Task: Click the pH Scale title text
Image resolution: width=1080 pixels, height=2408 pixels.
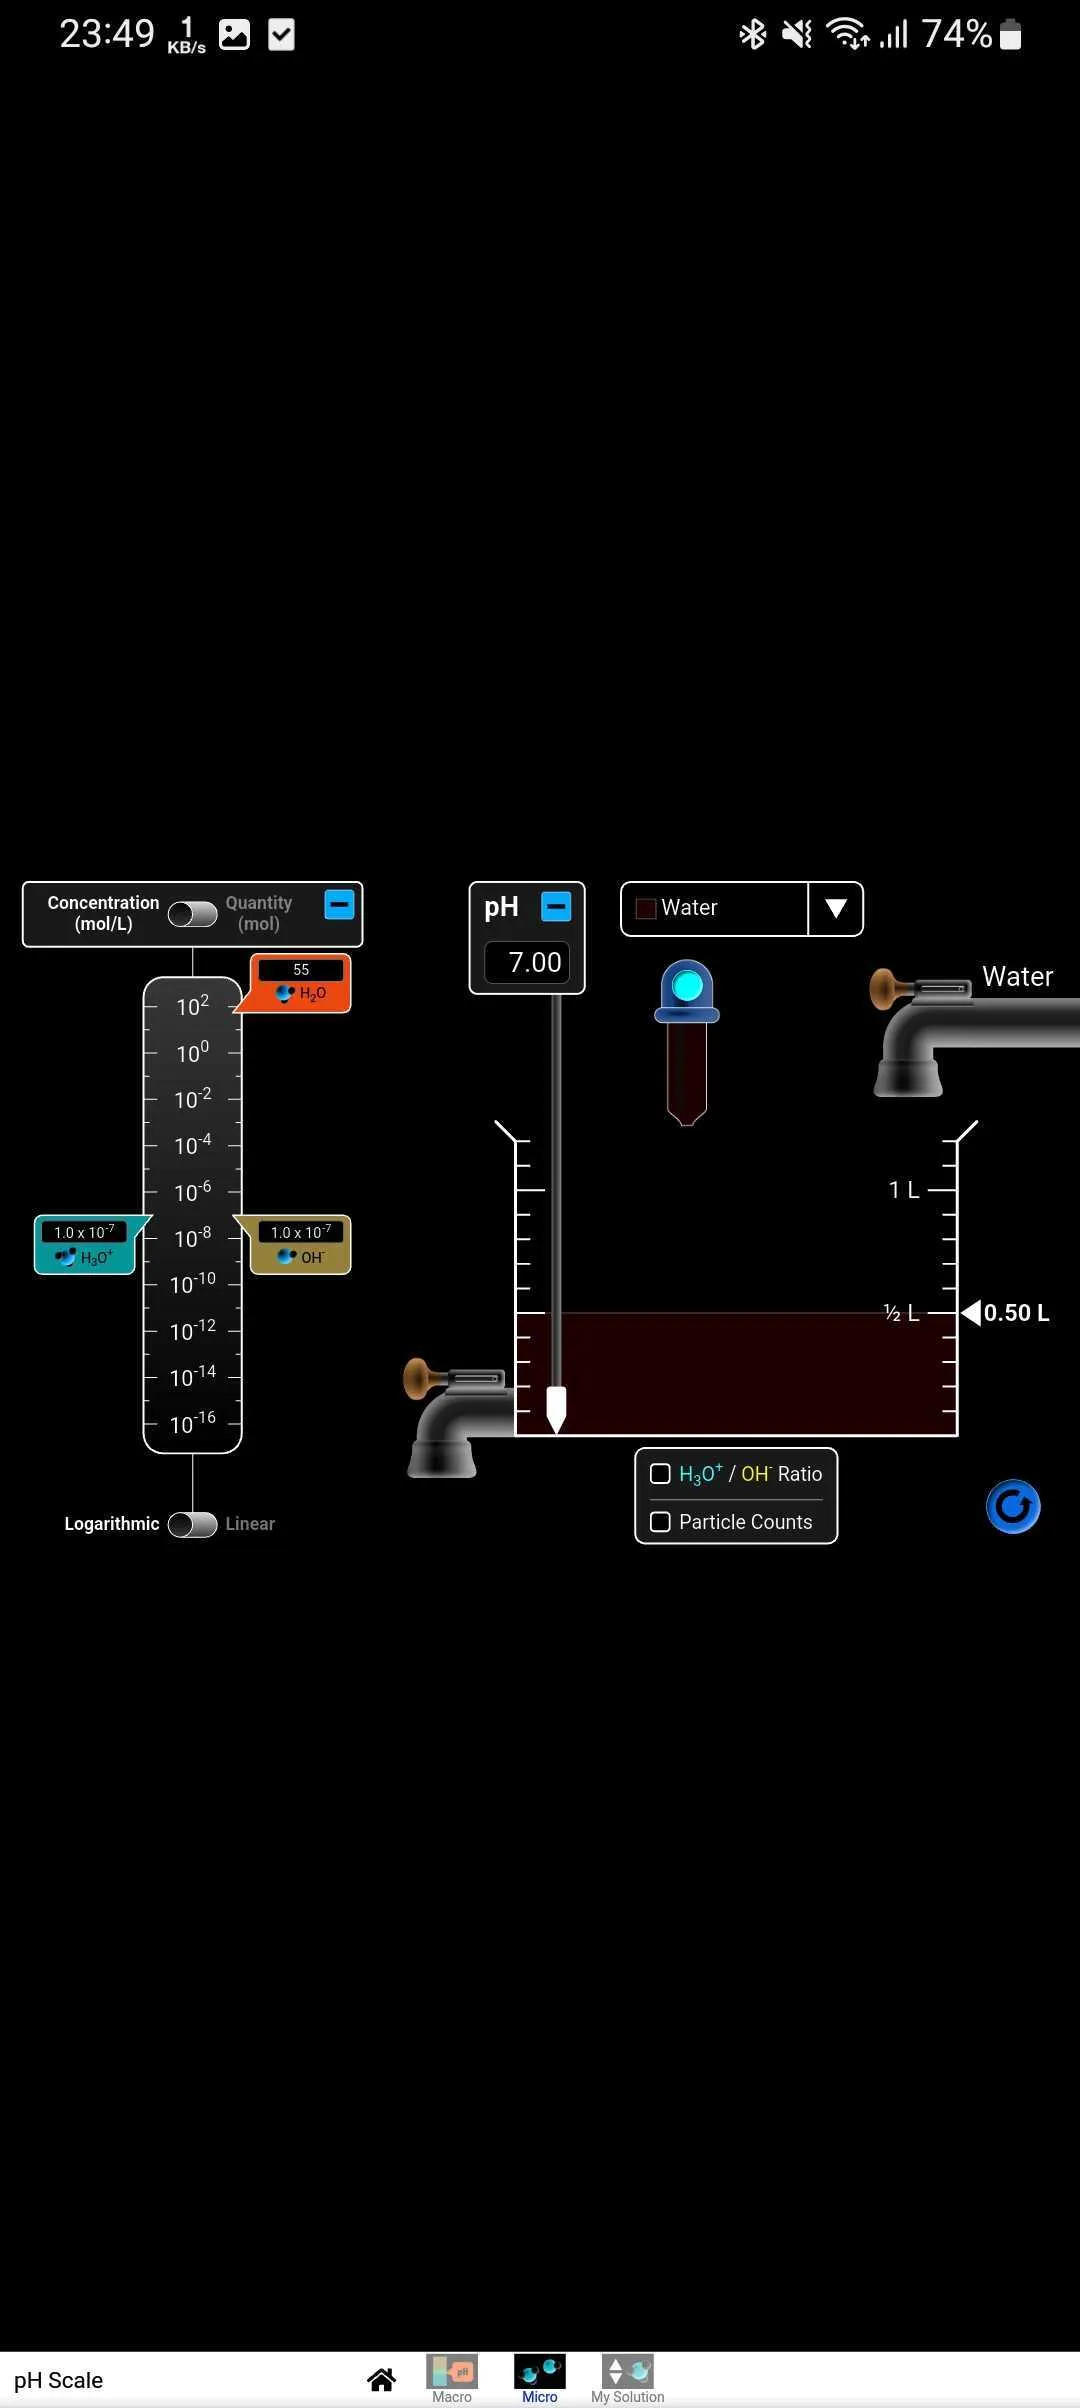Action: 59,2381
